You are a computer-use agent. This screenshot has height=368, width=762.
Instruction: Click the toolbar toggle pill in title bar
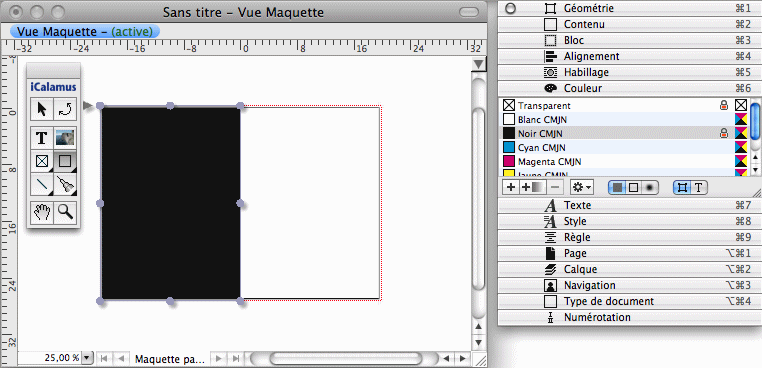(x=468, y=12)
